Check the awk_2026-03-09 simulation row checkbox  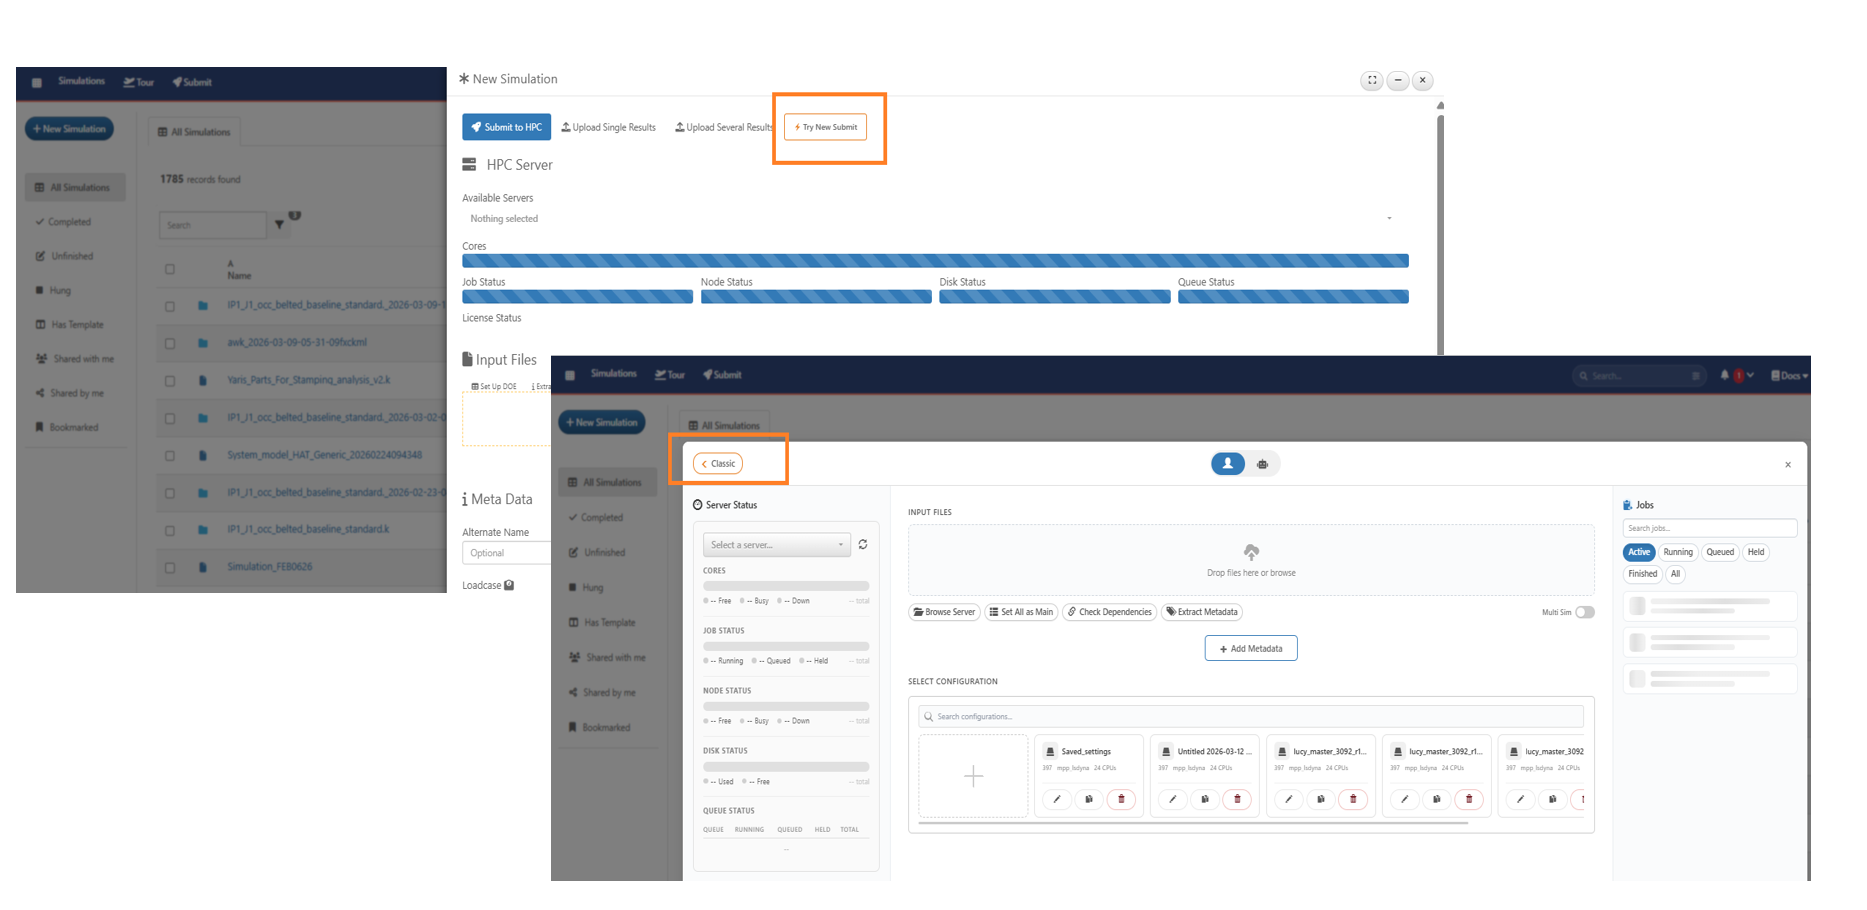[x=170, y=343]
